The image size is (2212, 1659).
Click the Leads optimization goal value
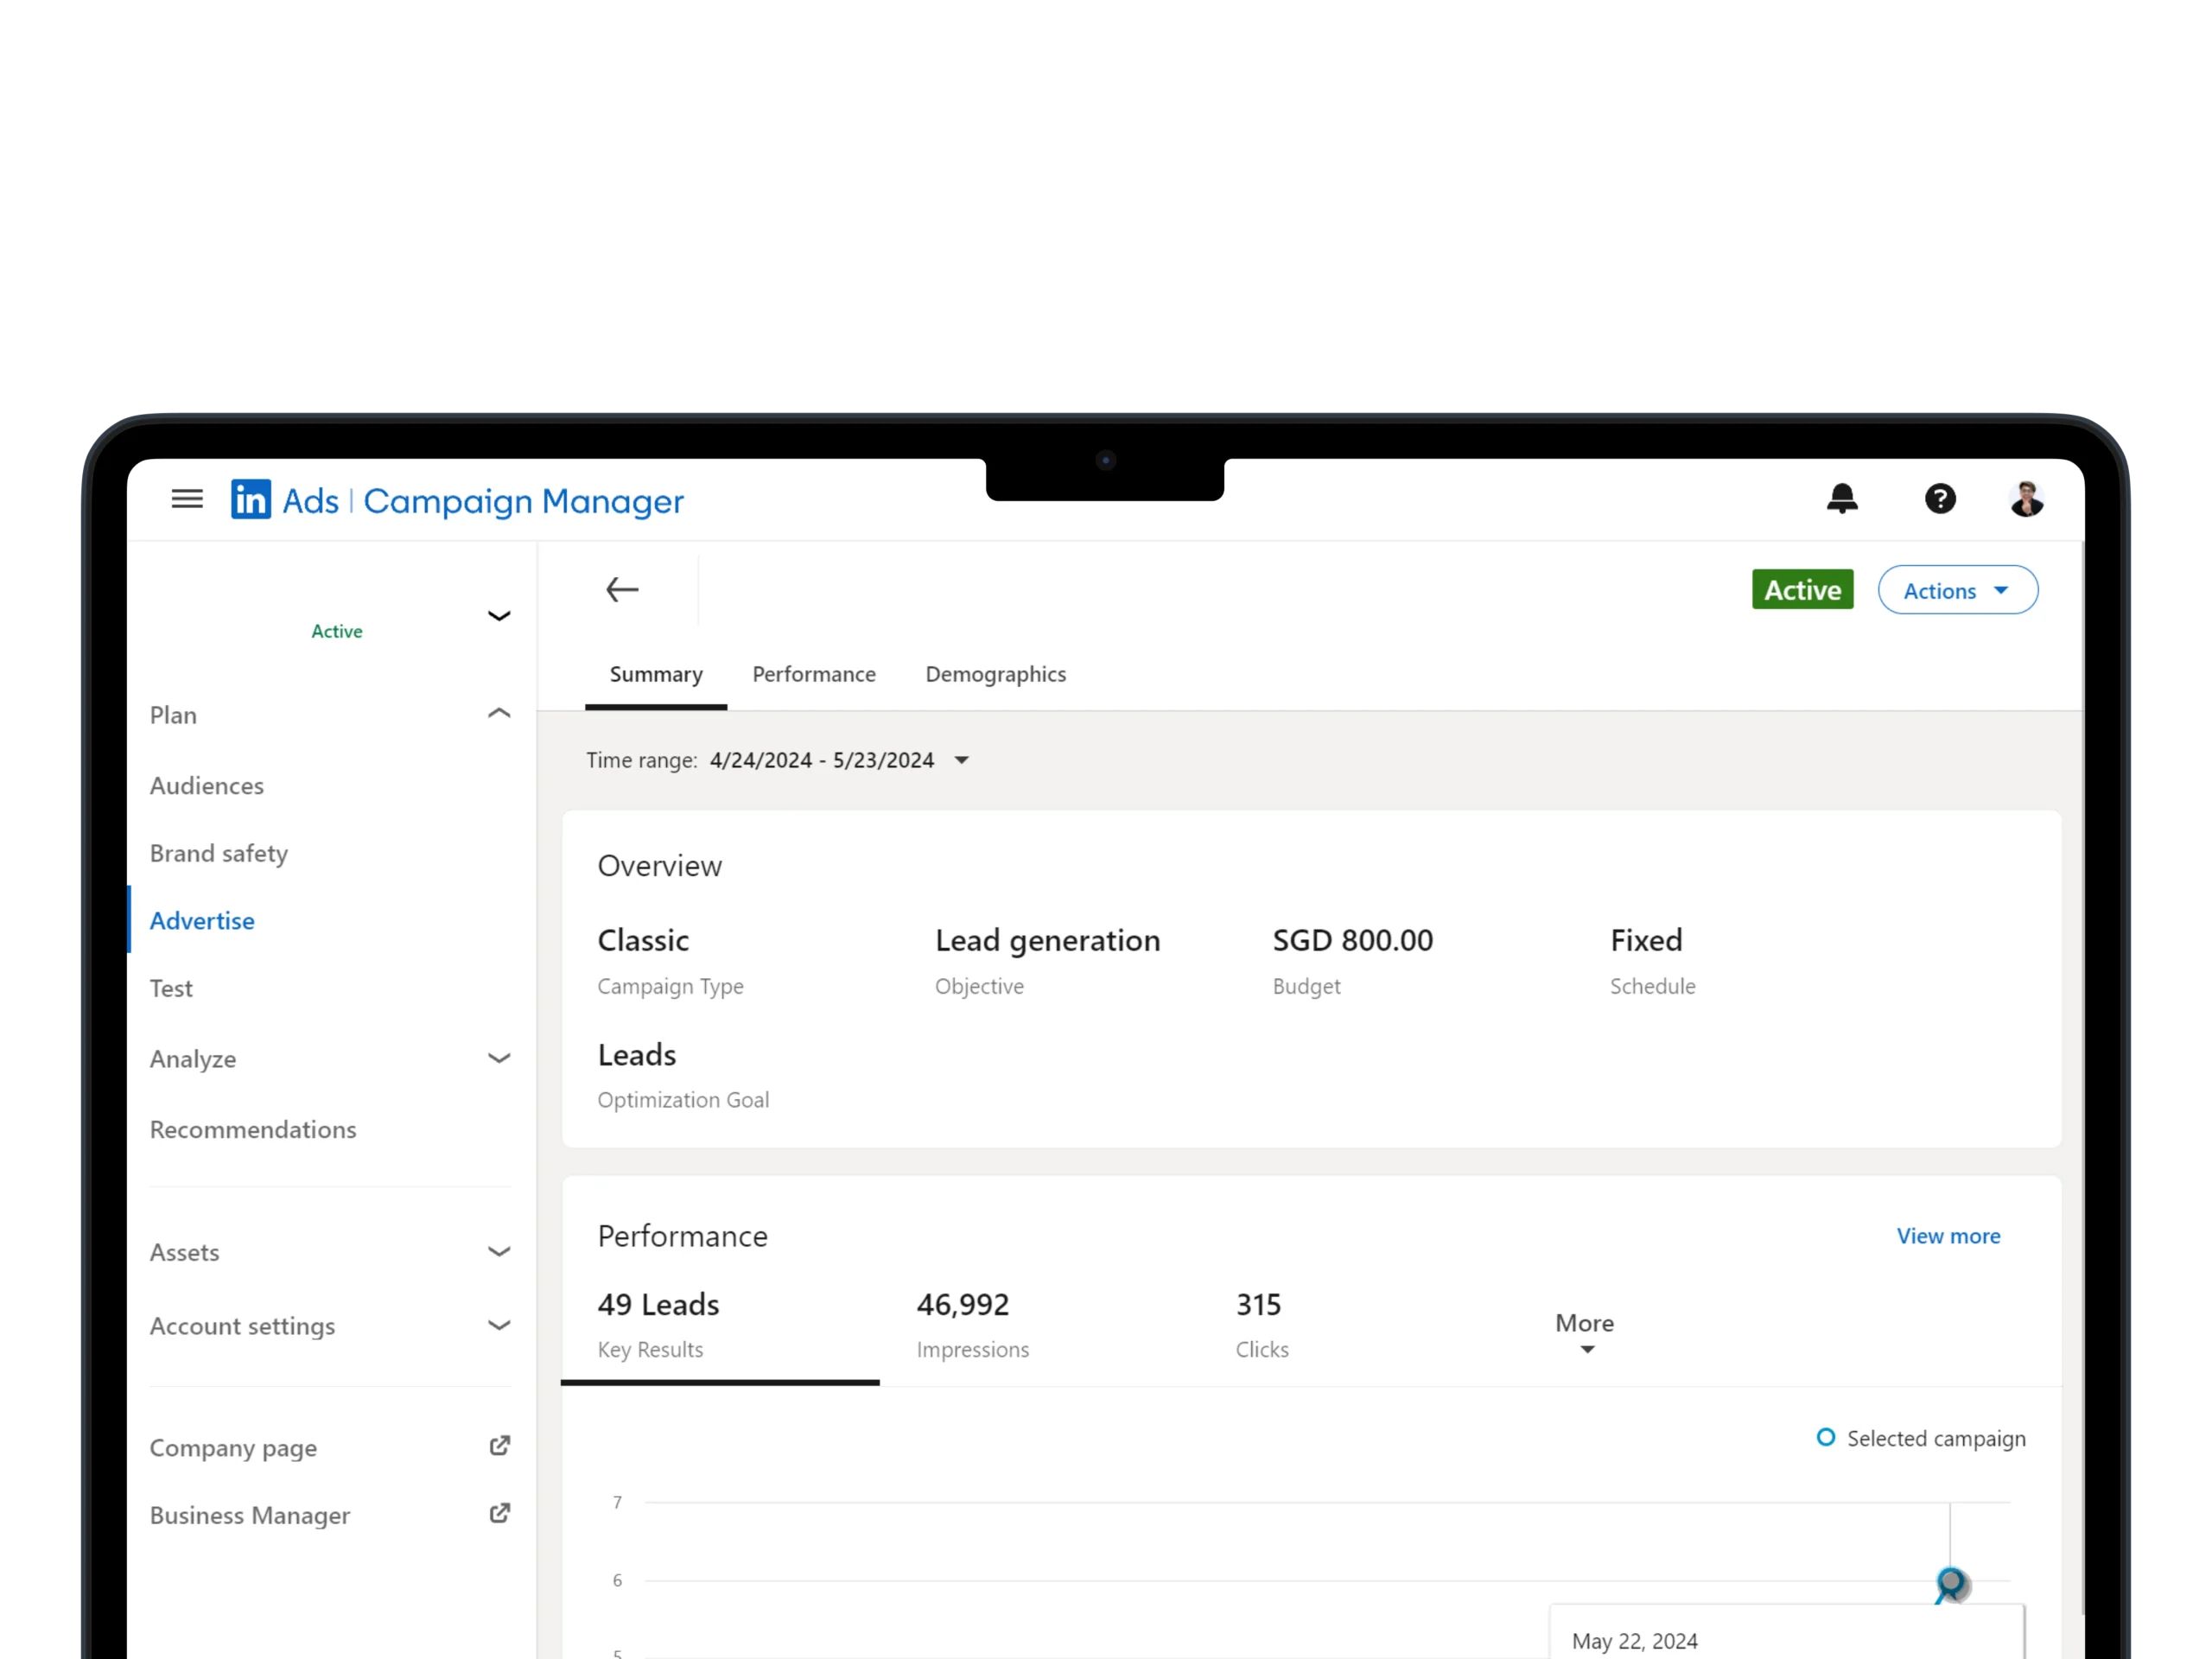[x=636, y=1055]
